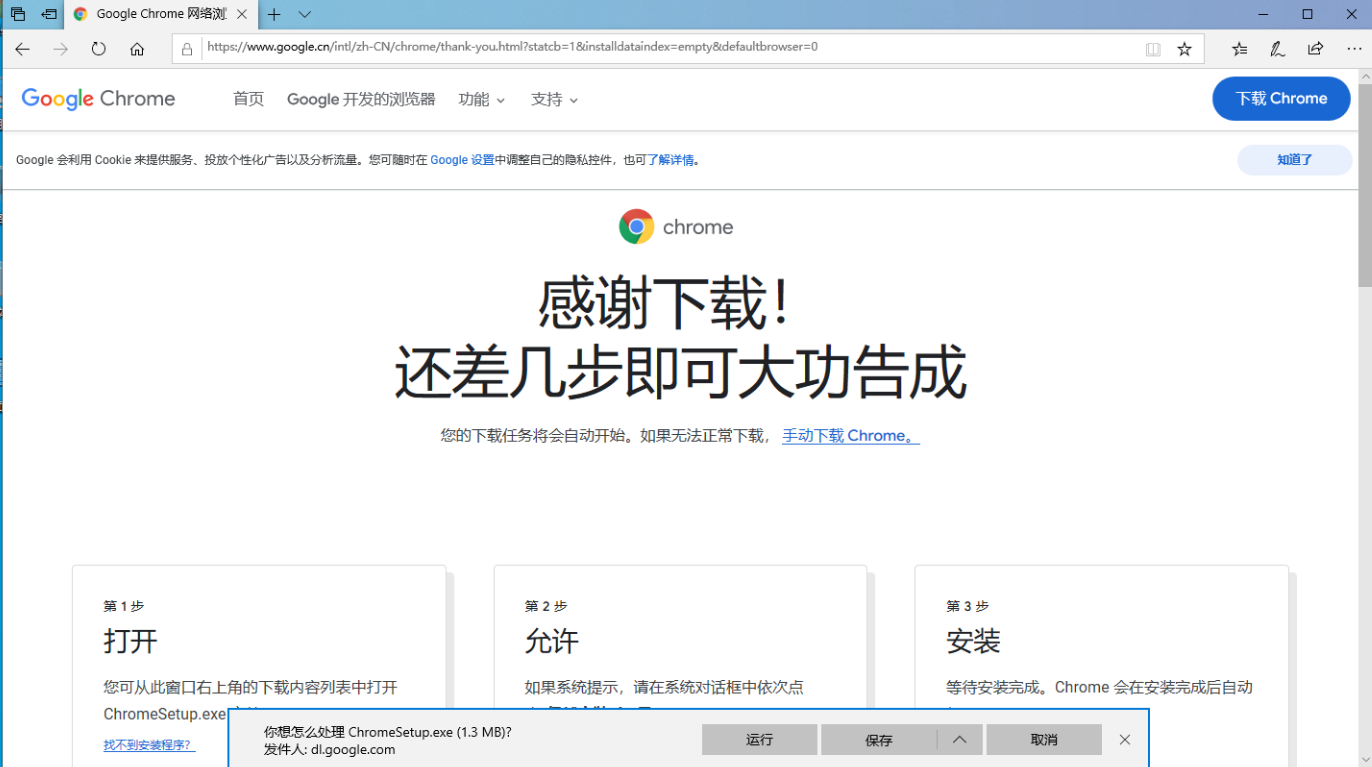Click the 允许 step two heading
This screenshot has height=767, width=1372.
(552, 641)
